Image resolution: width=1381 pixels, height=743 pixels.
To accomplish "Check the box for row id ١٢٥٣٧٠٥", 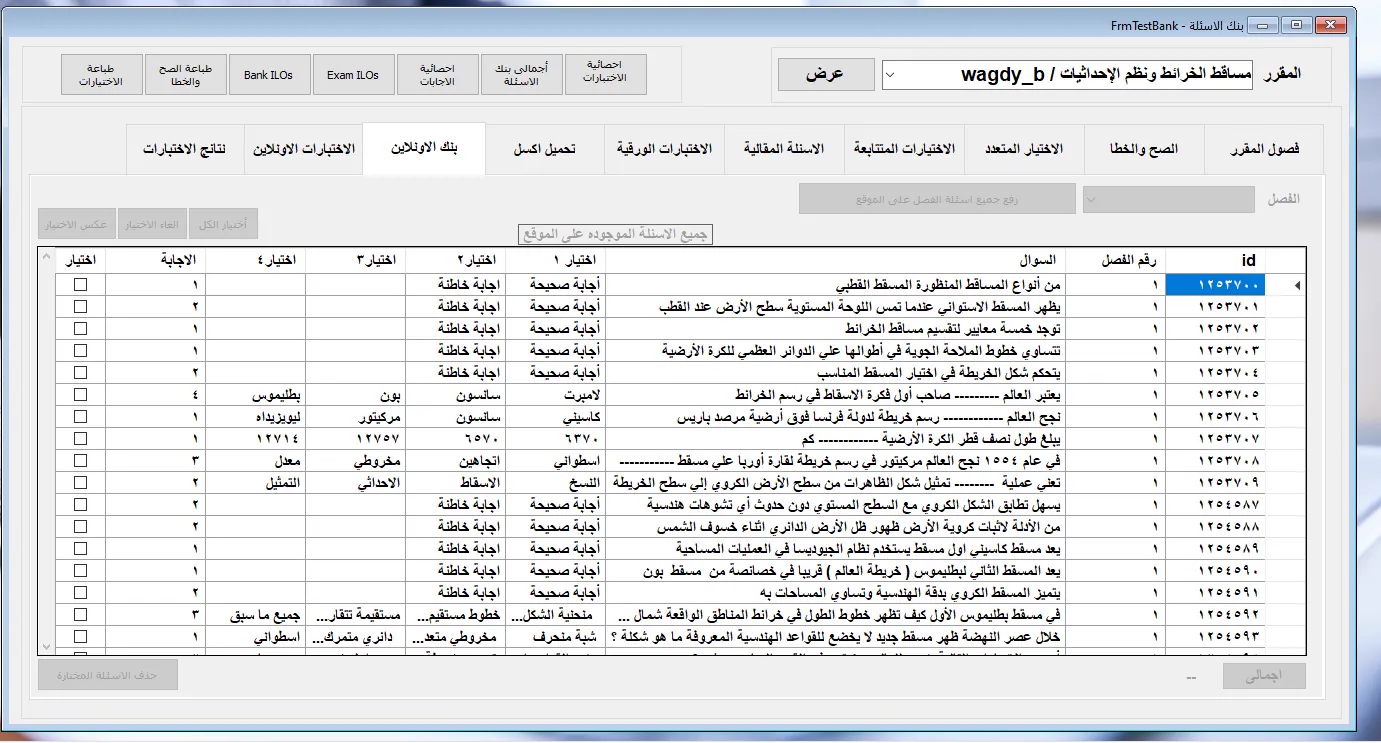I will point(81,394).
